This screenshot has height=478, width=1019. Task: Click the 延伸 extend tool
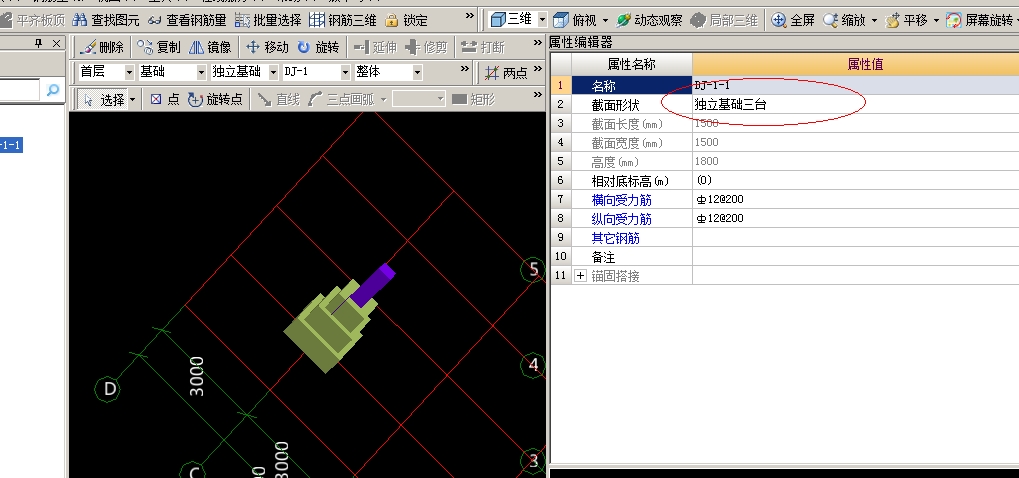tap(375, 47)
